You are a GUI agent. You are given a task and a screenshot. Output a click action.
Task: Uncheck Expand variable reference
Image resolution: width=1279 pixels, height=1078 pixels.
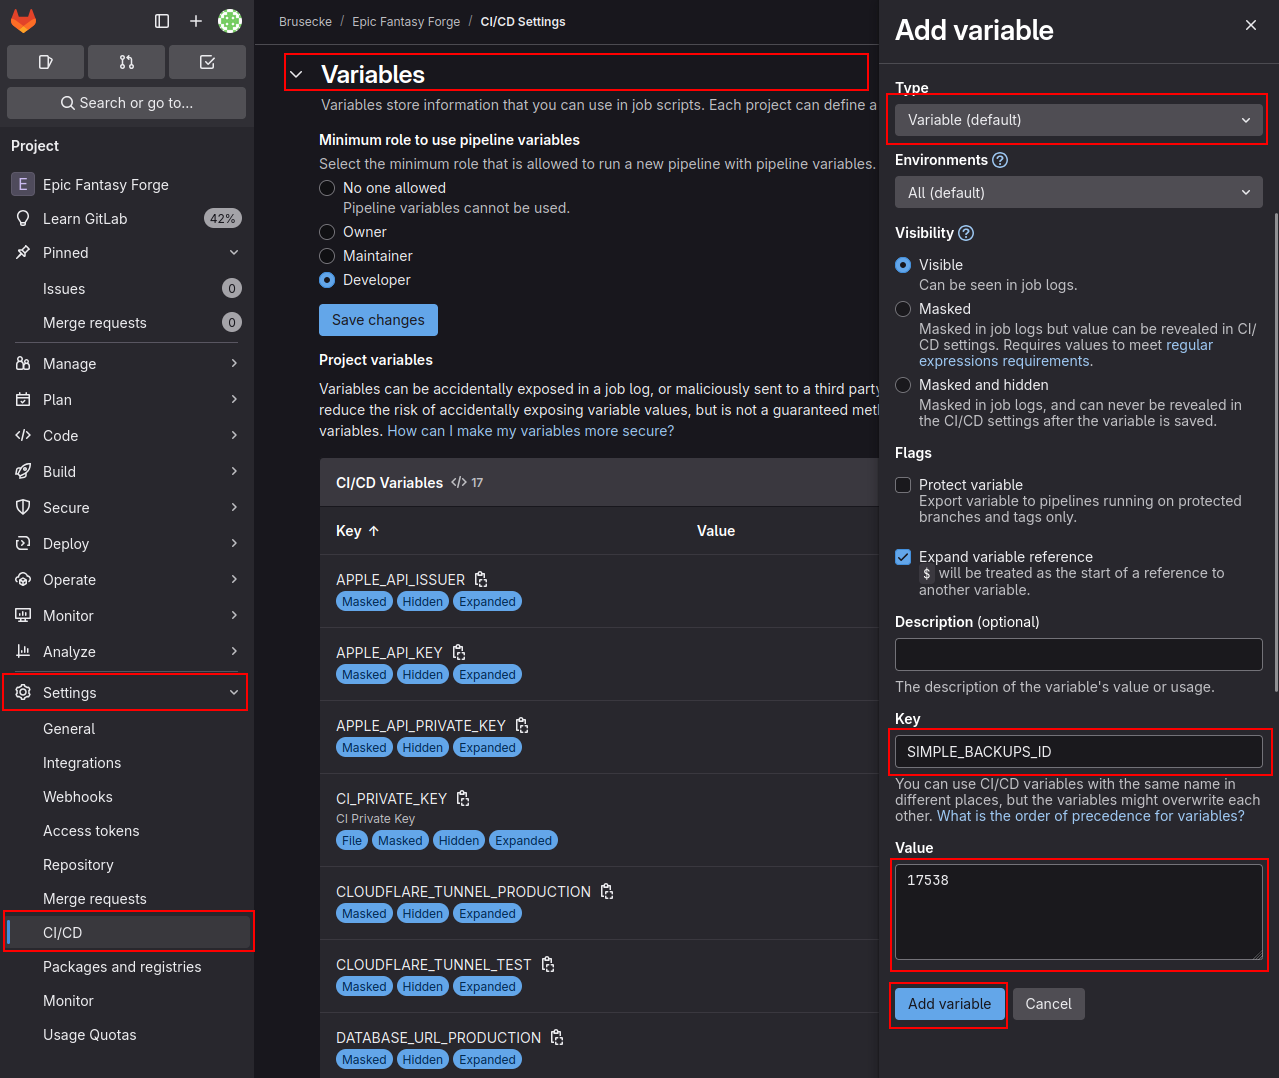pyautogui.click(x=903, y=557)
